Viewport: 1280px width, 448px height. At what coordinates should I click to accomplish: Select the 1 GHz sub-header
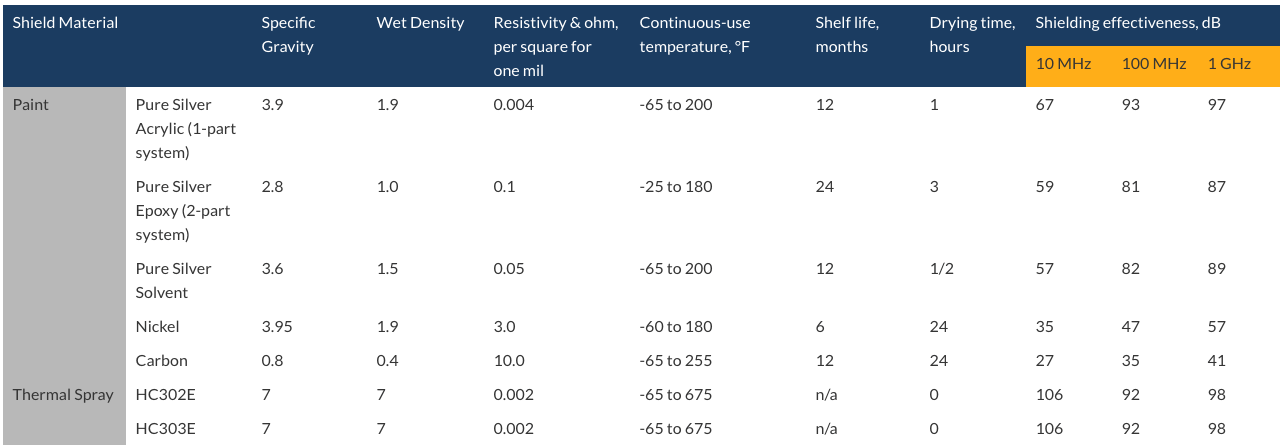[x=1229, y=64]
